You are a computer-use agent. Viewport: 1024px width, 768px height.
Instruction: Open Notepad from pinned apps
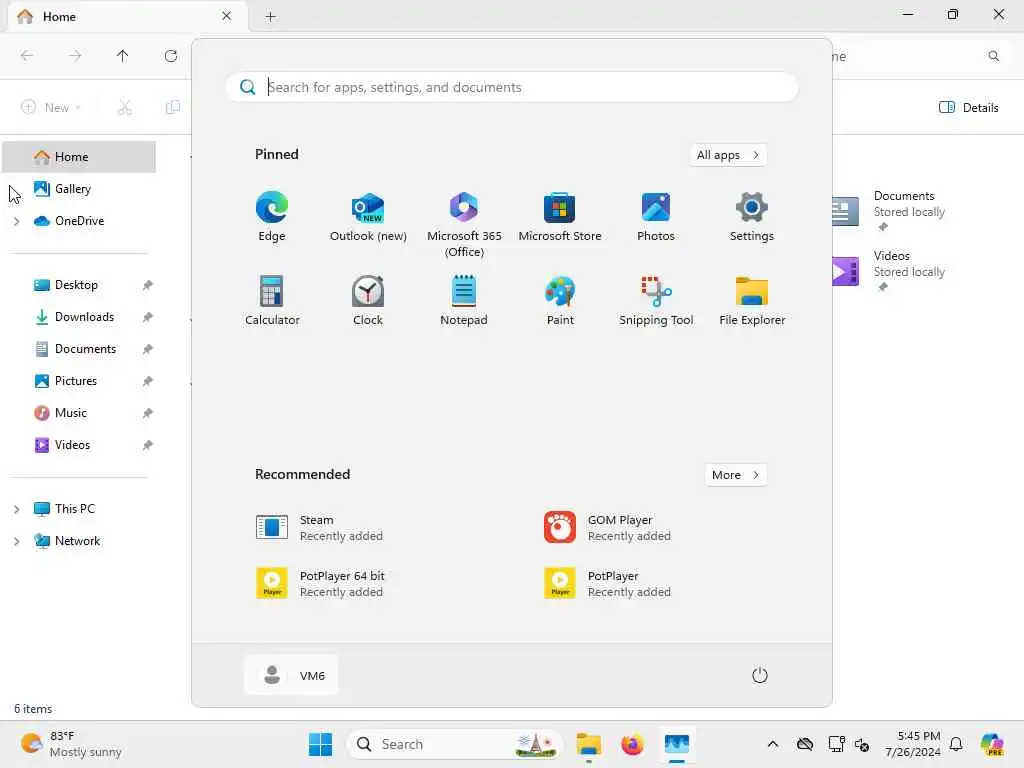(464, 300)
